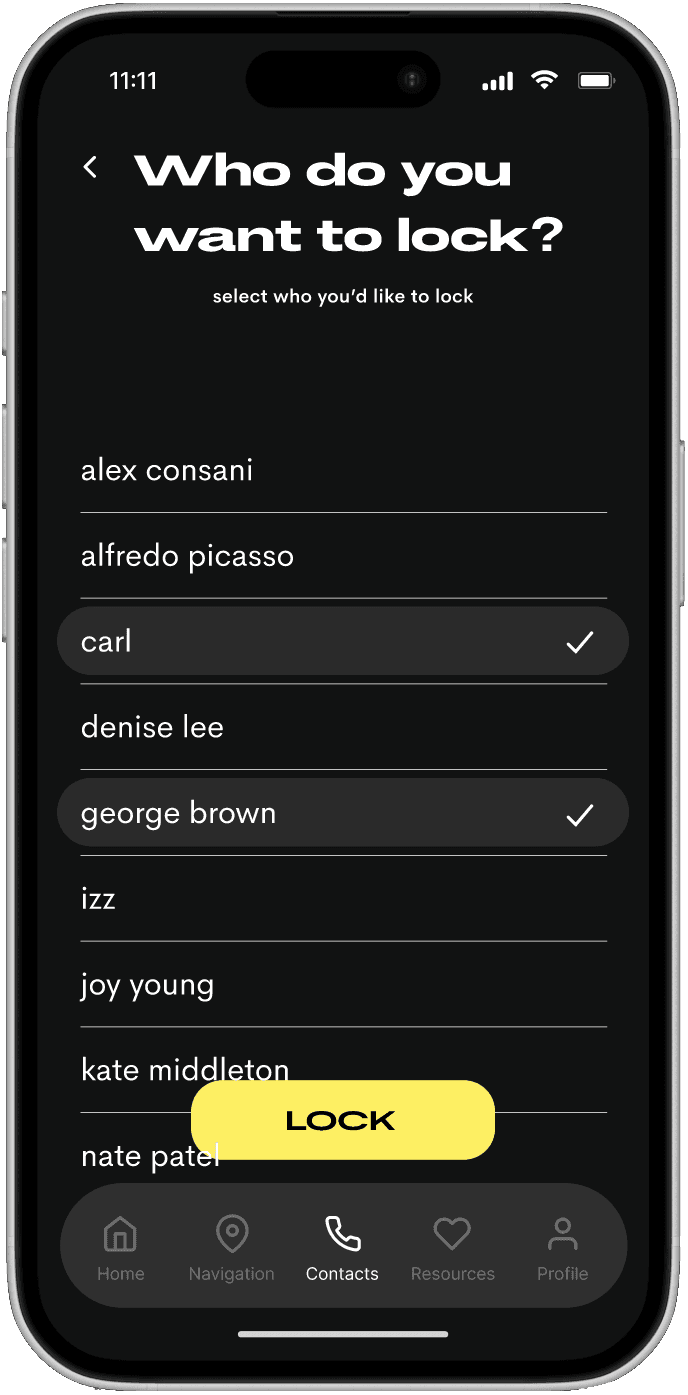Uncheck the checkmark for george brown

(580, 815)
